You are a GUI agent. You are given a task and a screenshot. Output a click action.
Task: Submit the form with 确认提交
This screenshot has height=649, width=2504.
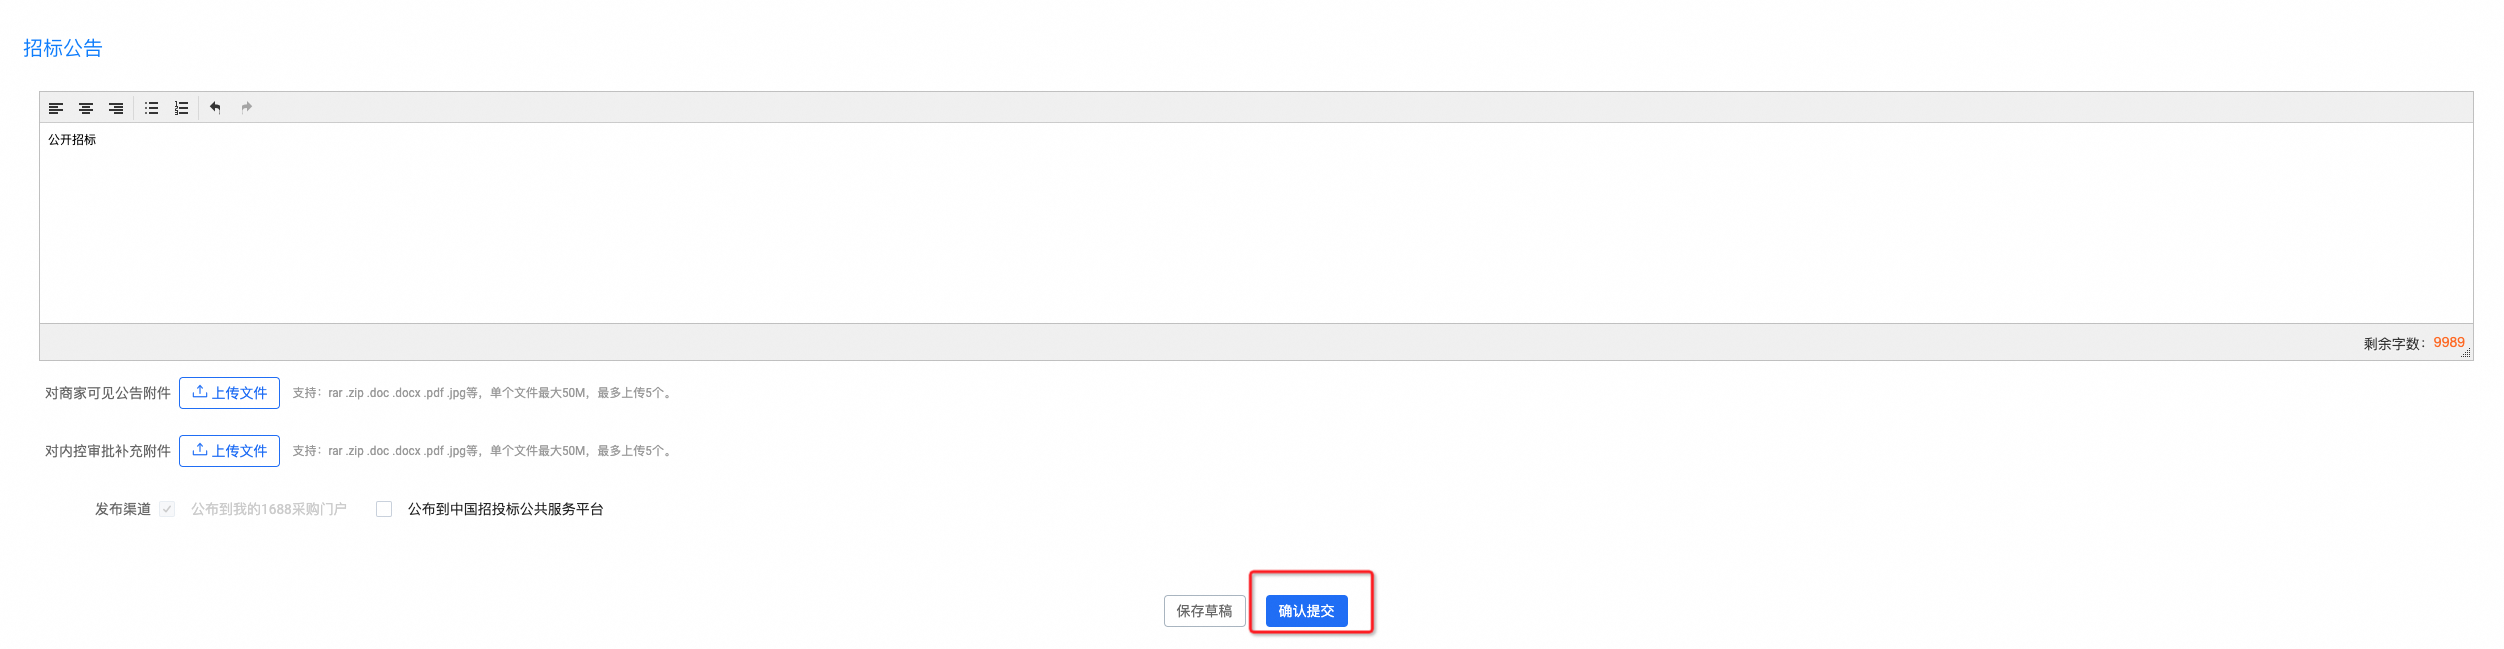pos(1307,611)
